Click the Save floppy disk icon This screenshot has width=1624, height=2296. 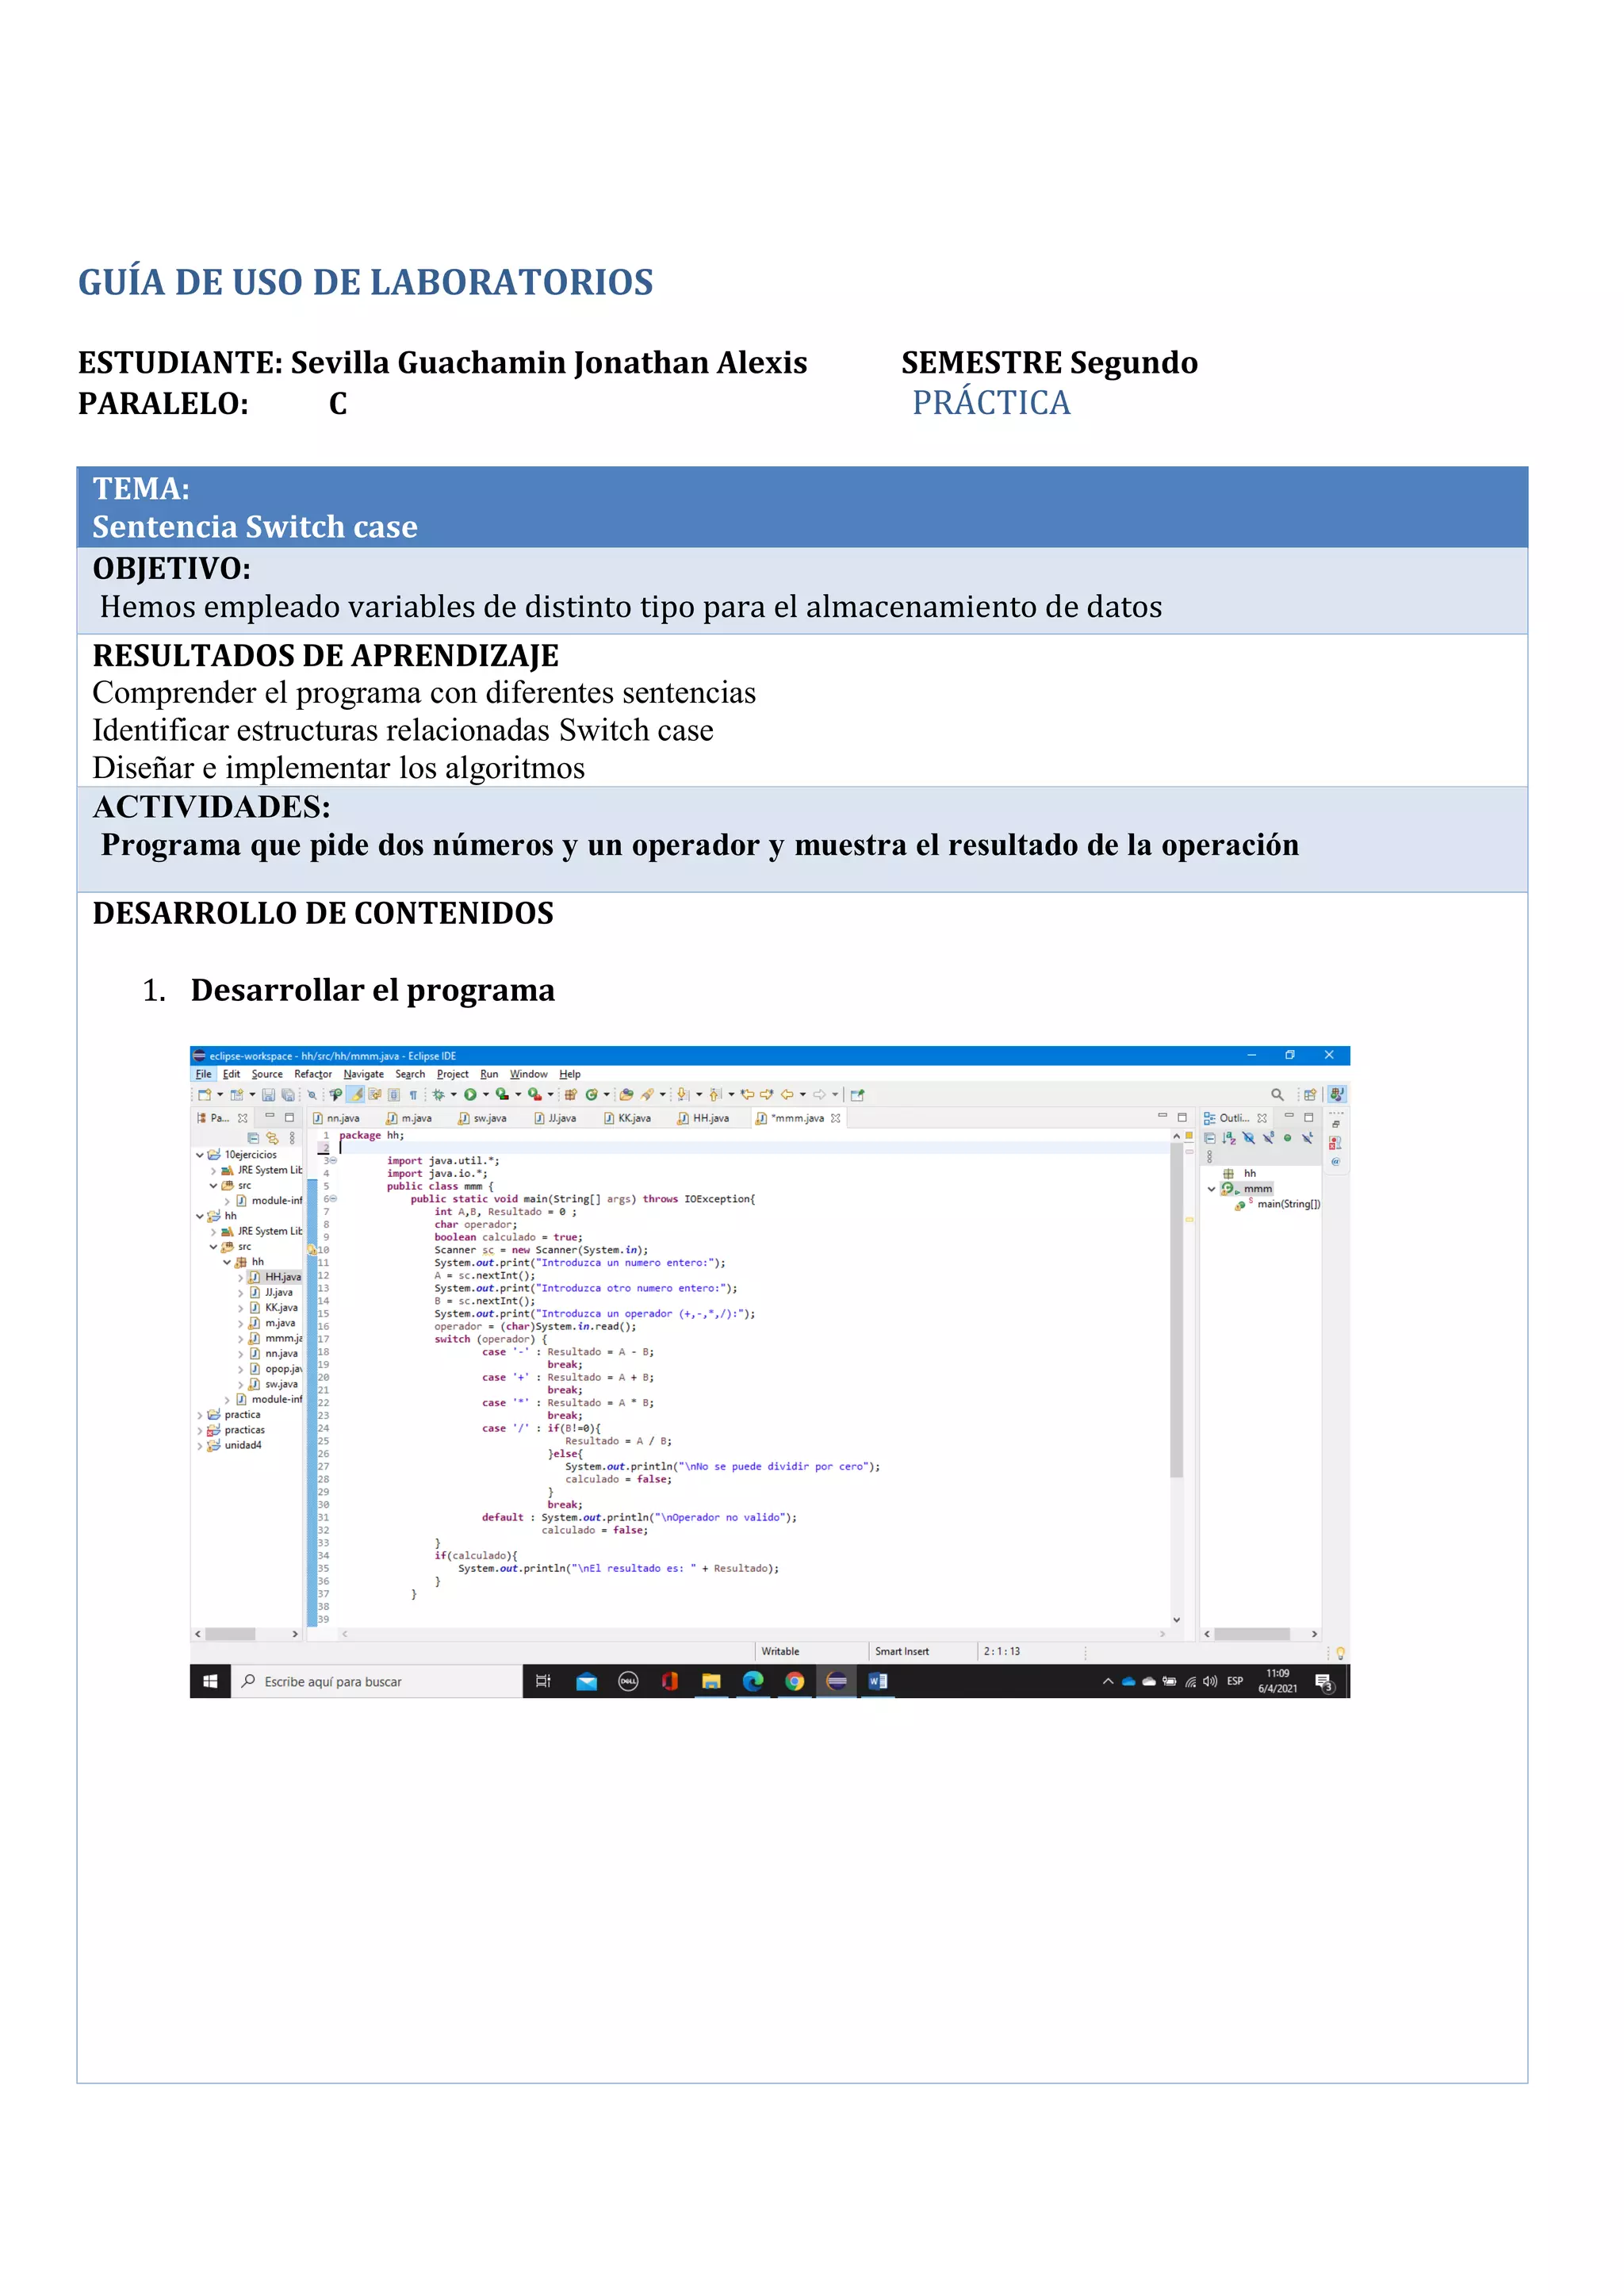click(x=268, y=1095)
